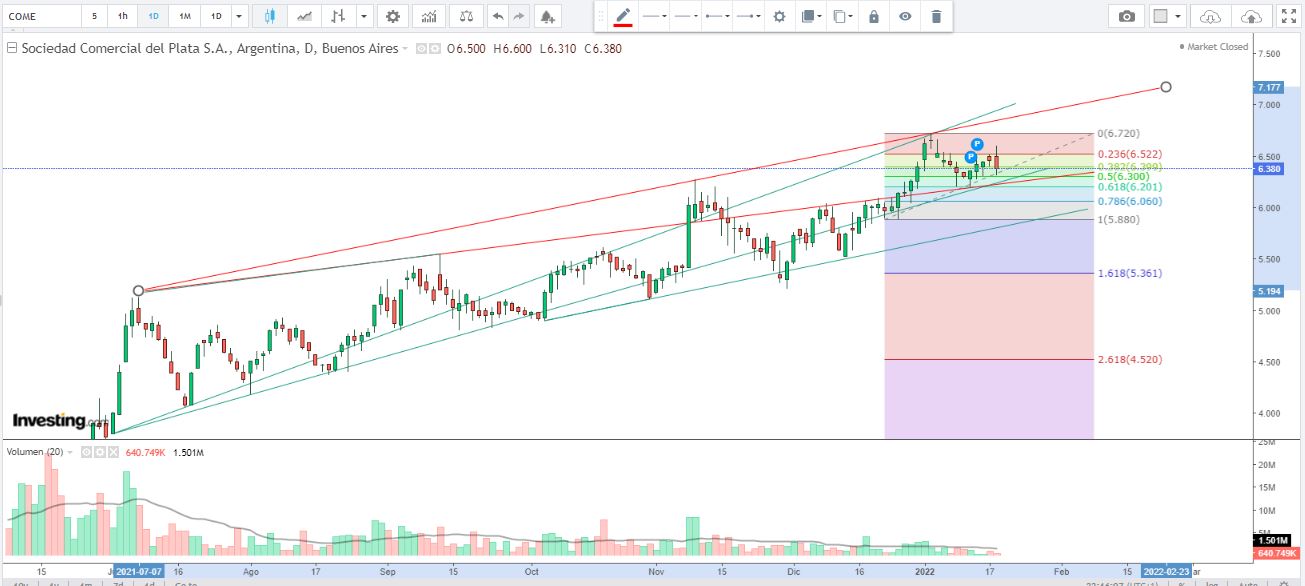1305x586 pixels.
Task: Switch to the 1h timeframe
Action: pyautogui.click(x=122, y=16)
